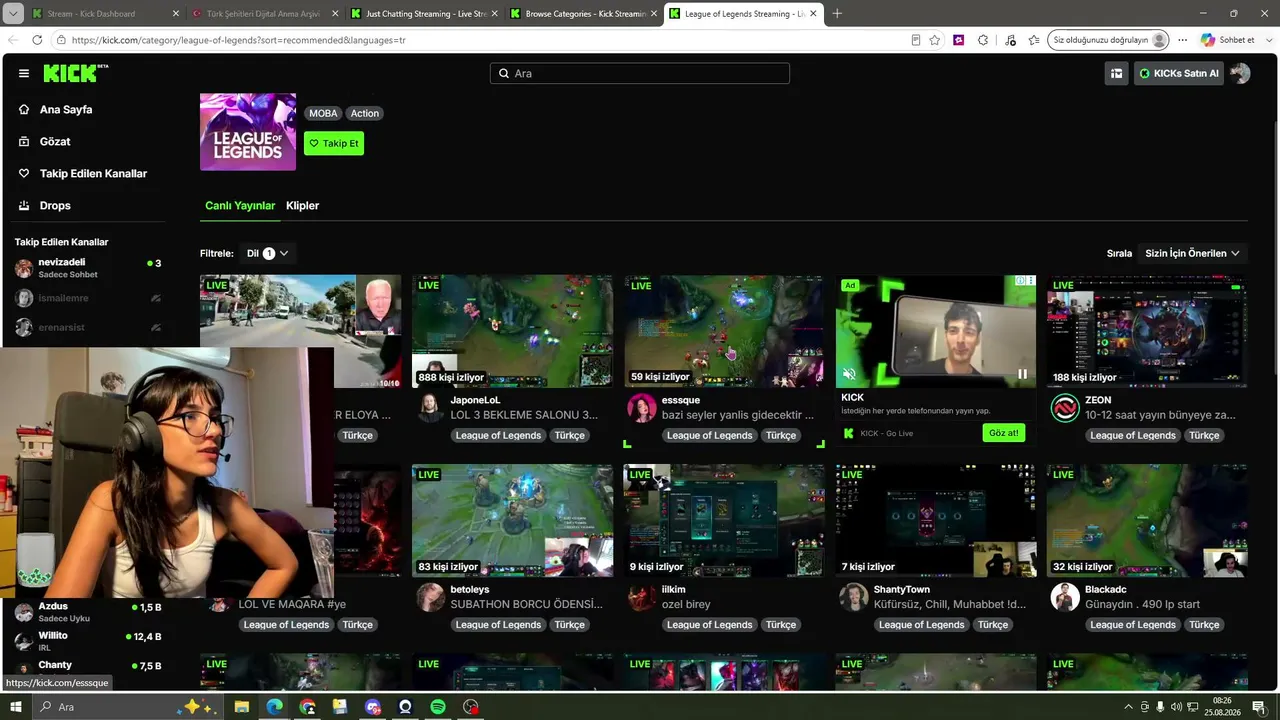Screen dimensions: 1280x720
Task: Open Takip Edilen Kanallar sidebar item
Action: tap(84, 173)
